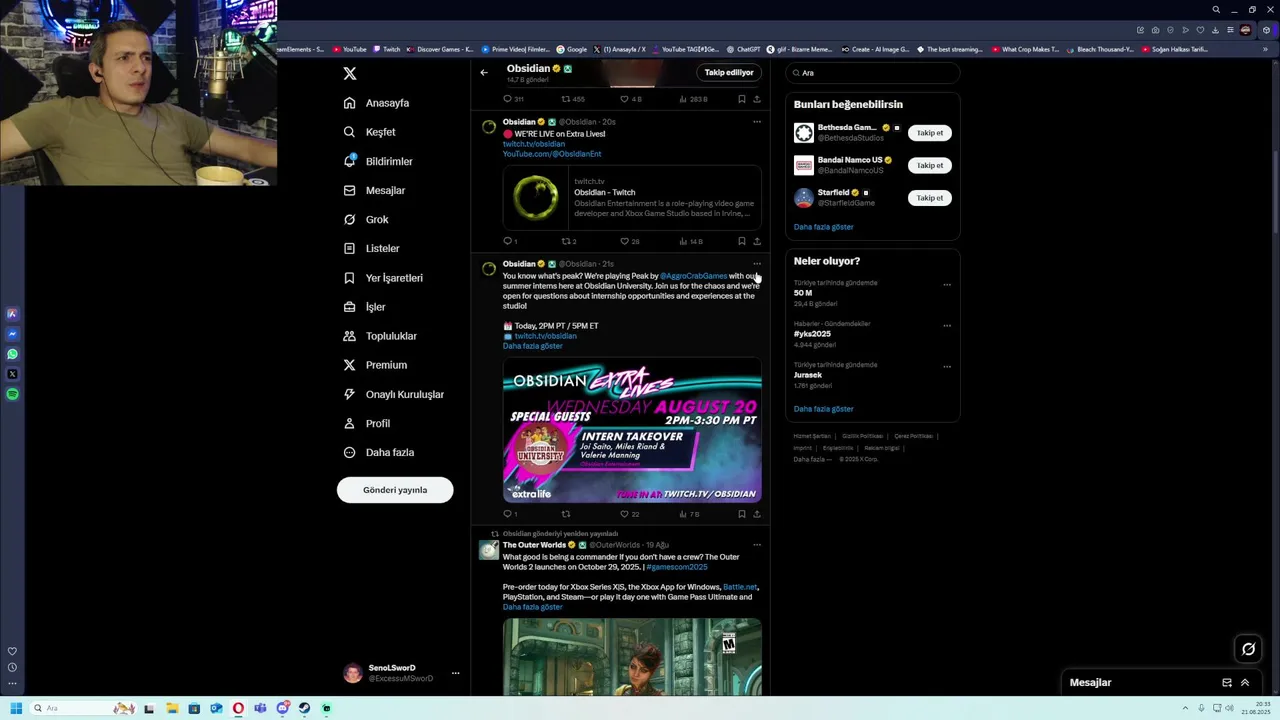This screenshot has width=1280, height=720.
Task: Repost the intern takeover post
Action: [x=566, y=514]
